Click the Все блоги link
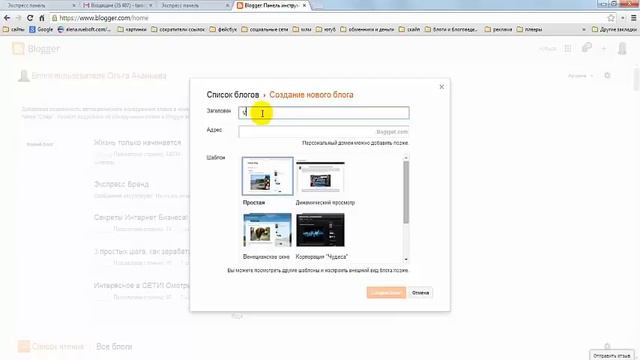 [x=114, y=347]
